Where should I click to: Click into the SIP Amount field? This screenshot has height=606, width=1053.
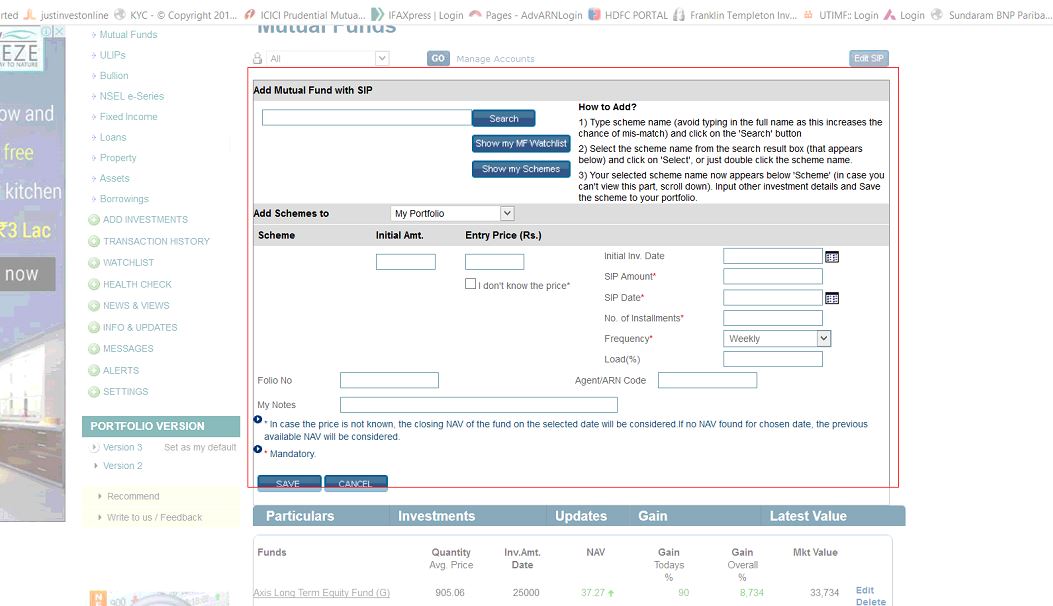coord(772,277)
